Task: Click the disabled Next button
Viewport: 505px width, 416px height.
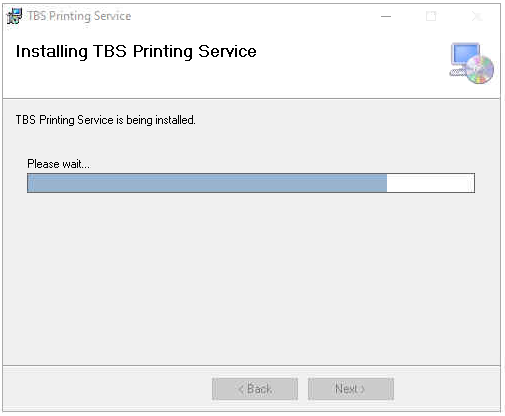Action: [351, 389]
